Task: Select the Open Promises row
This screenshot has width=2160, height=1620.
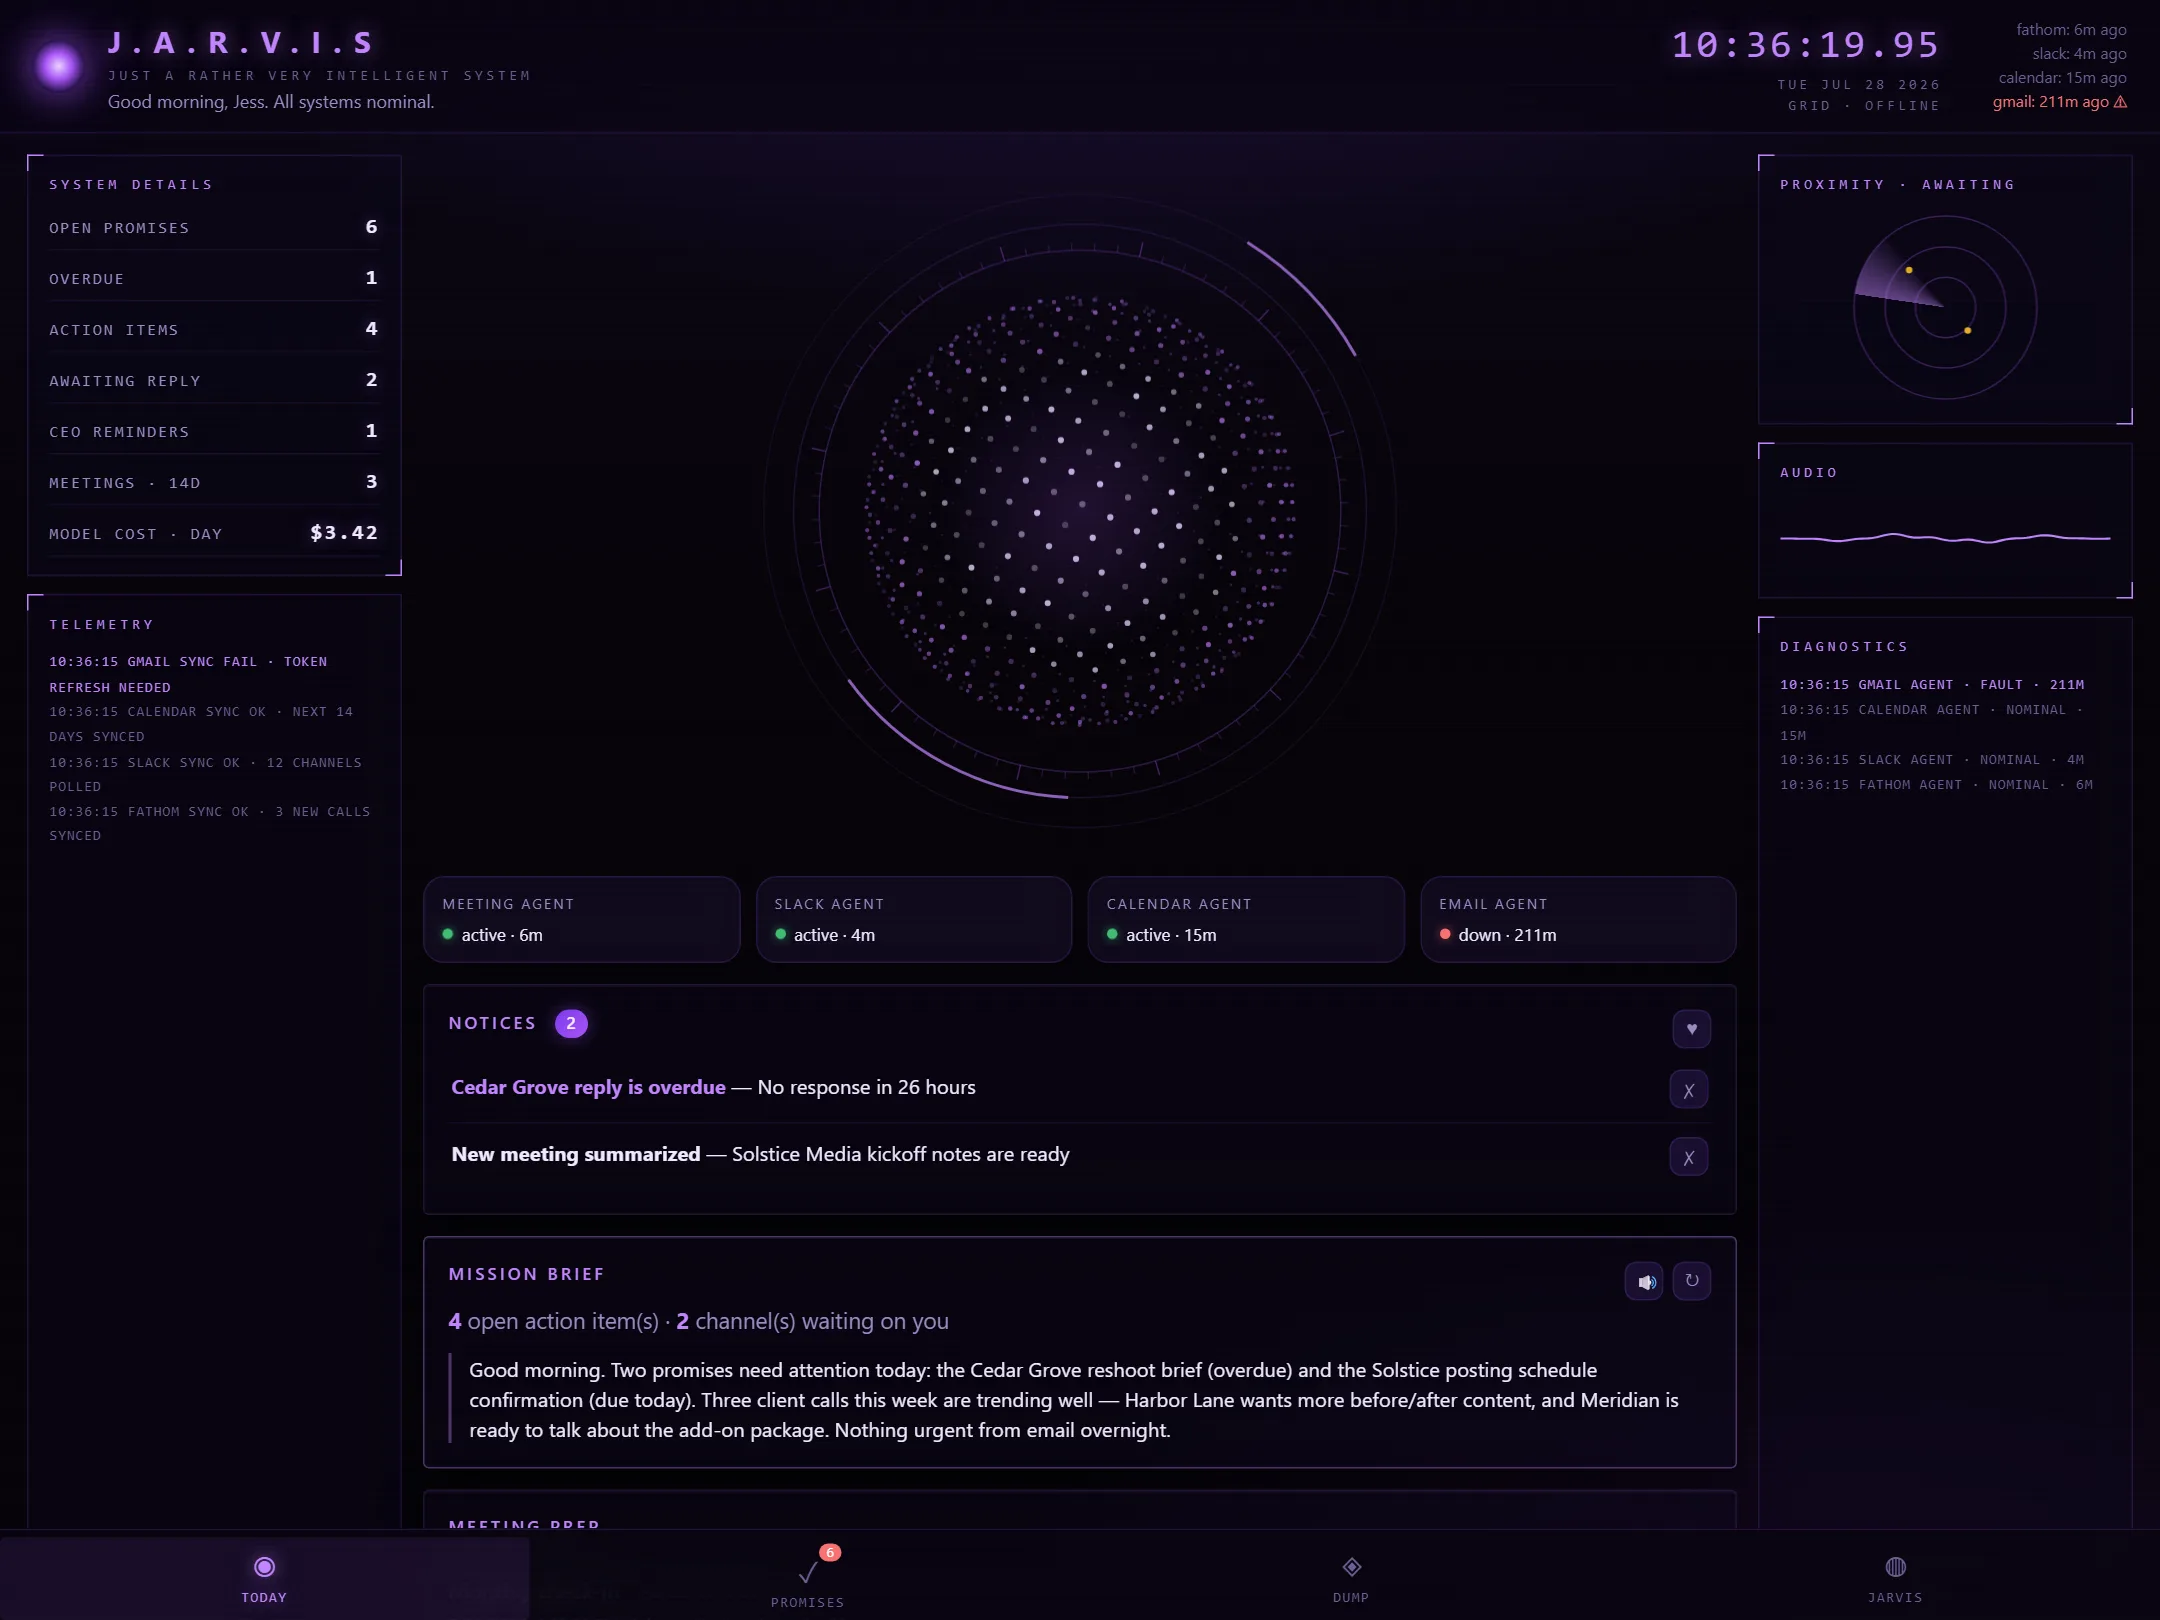Action: (214, 227)
